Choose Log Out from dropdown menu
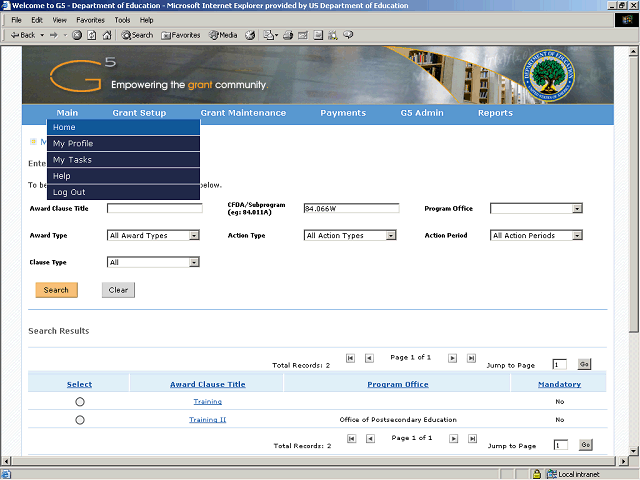The image size is (640, 480). [124, 192]
